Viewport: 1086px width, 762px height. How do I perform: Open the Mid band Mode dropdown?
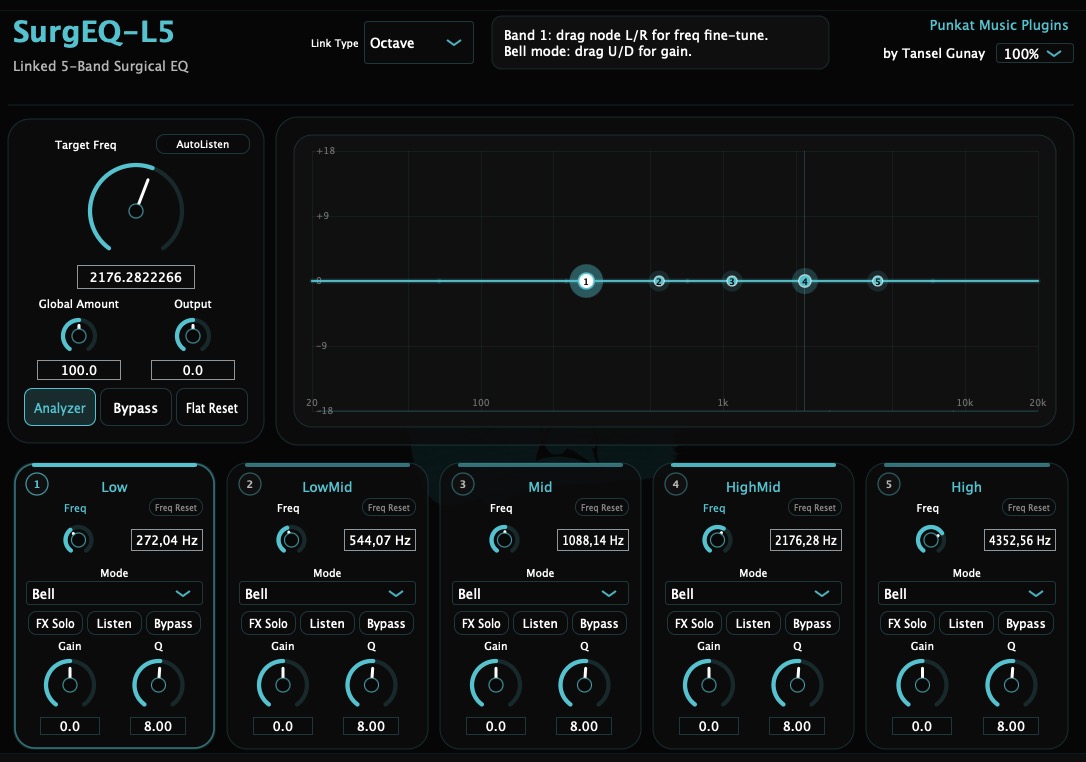540,594
